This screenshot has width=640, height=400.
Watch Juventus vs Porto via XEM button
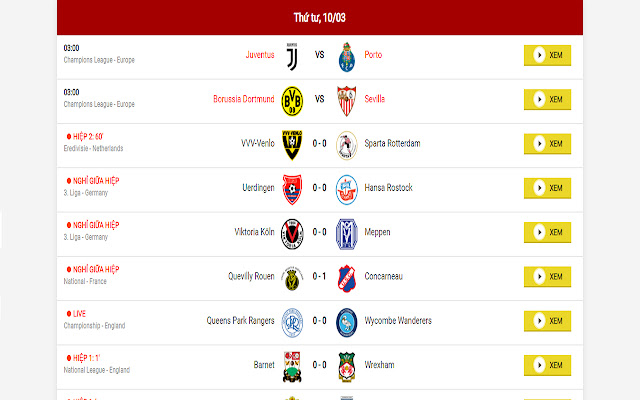pos(547,55)
